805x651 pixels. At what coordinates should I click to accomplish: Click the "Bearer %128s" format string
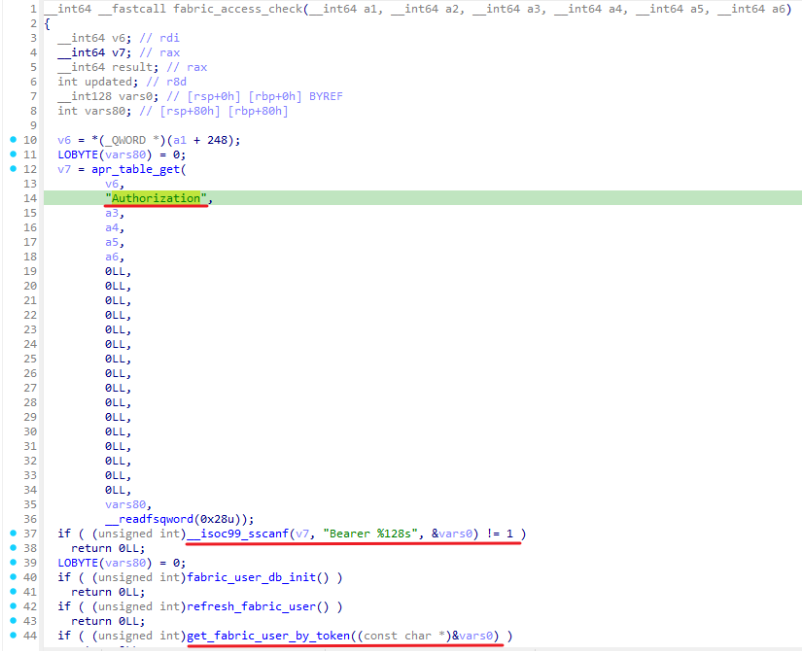click(x=370, y=534)
